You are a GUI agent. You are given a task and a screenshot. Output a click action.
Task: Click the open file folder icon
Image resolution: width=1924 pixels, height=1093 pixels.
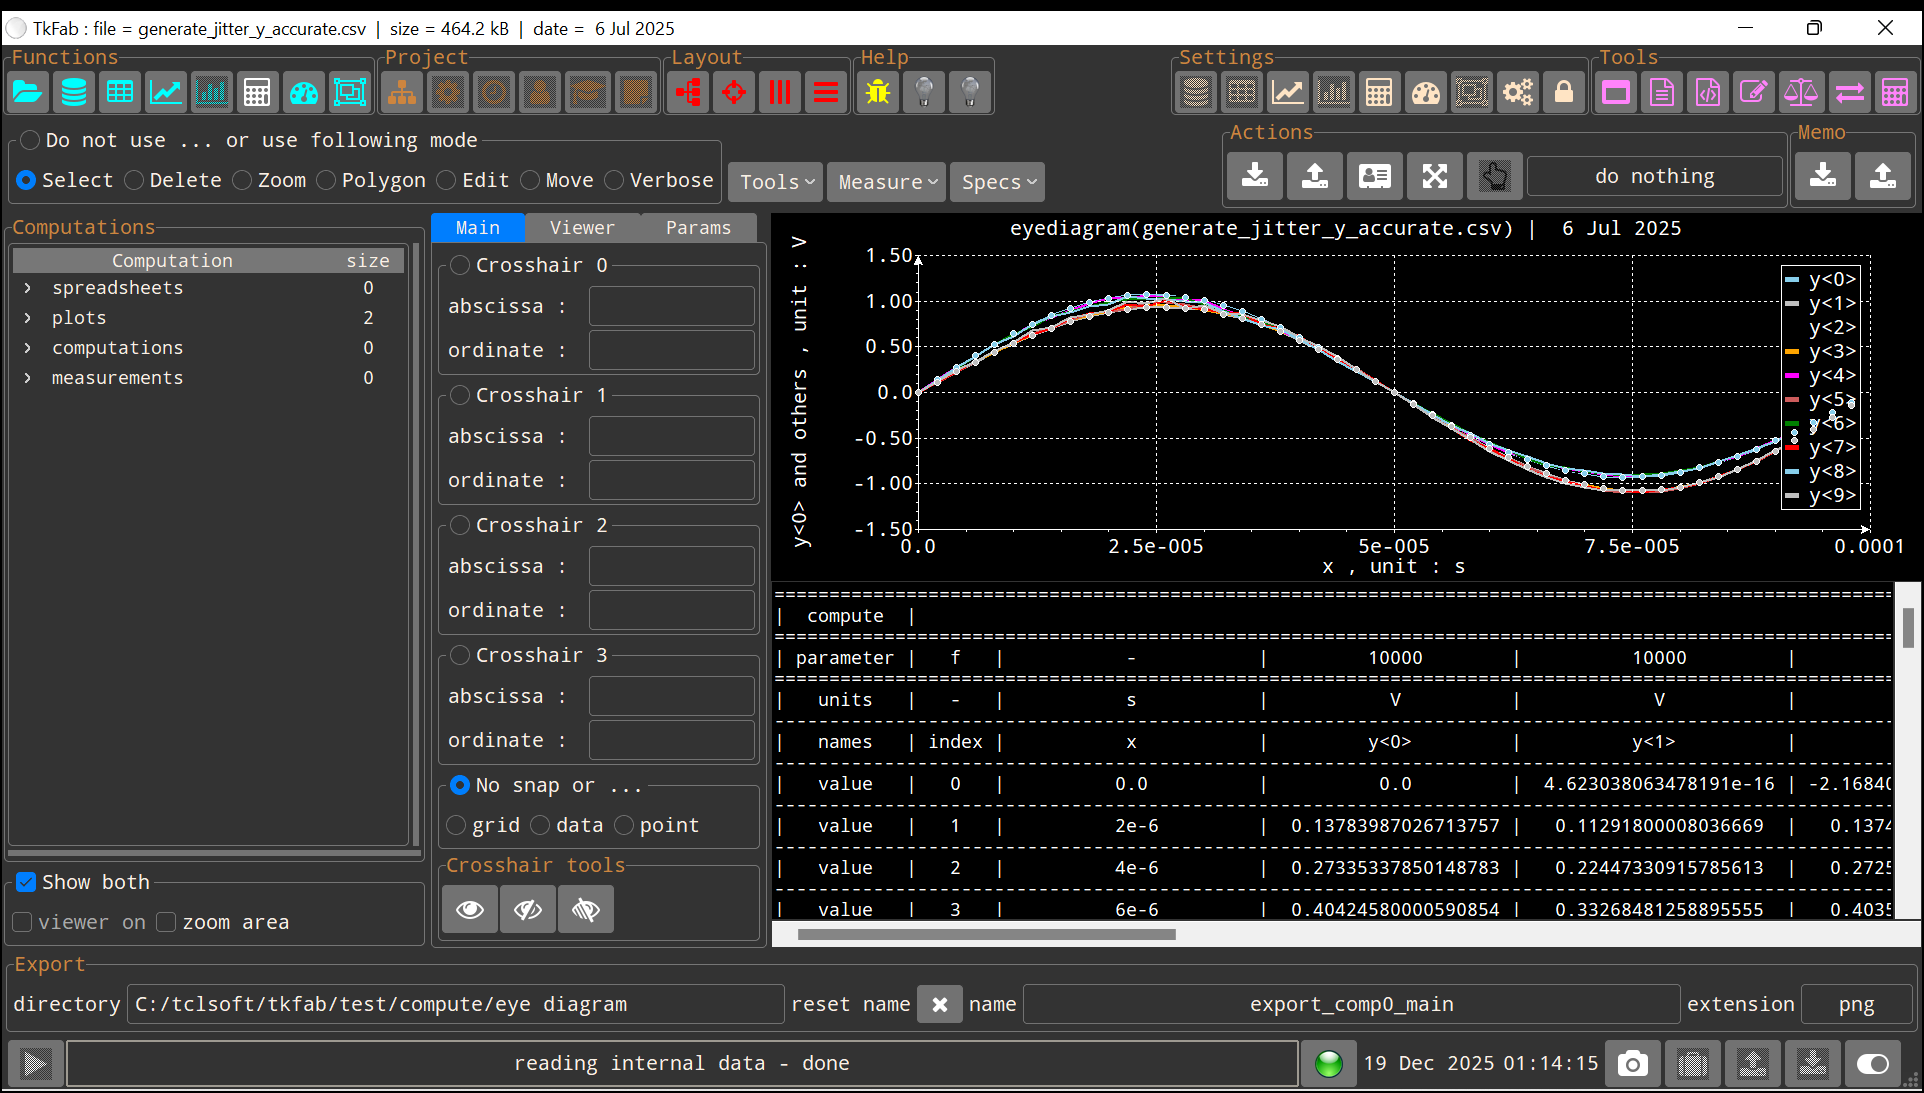[x=27, y=93]
